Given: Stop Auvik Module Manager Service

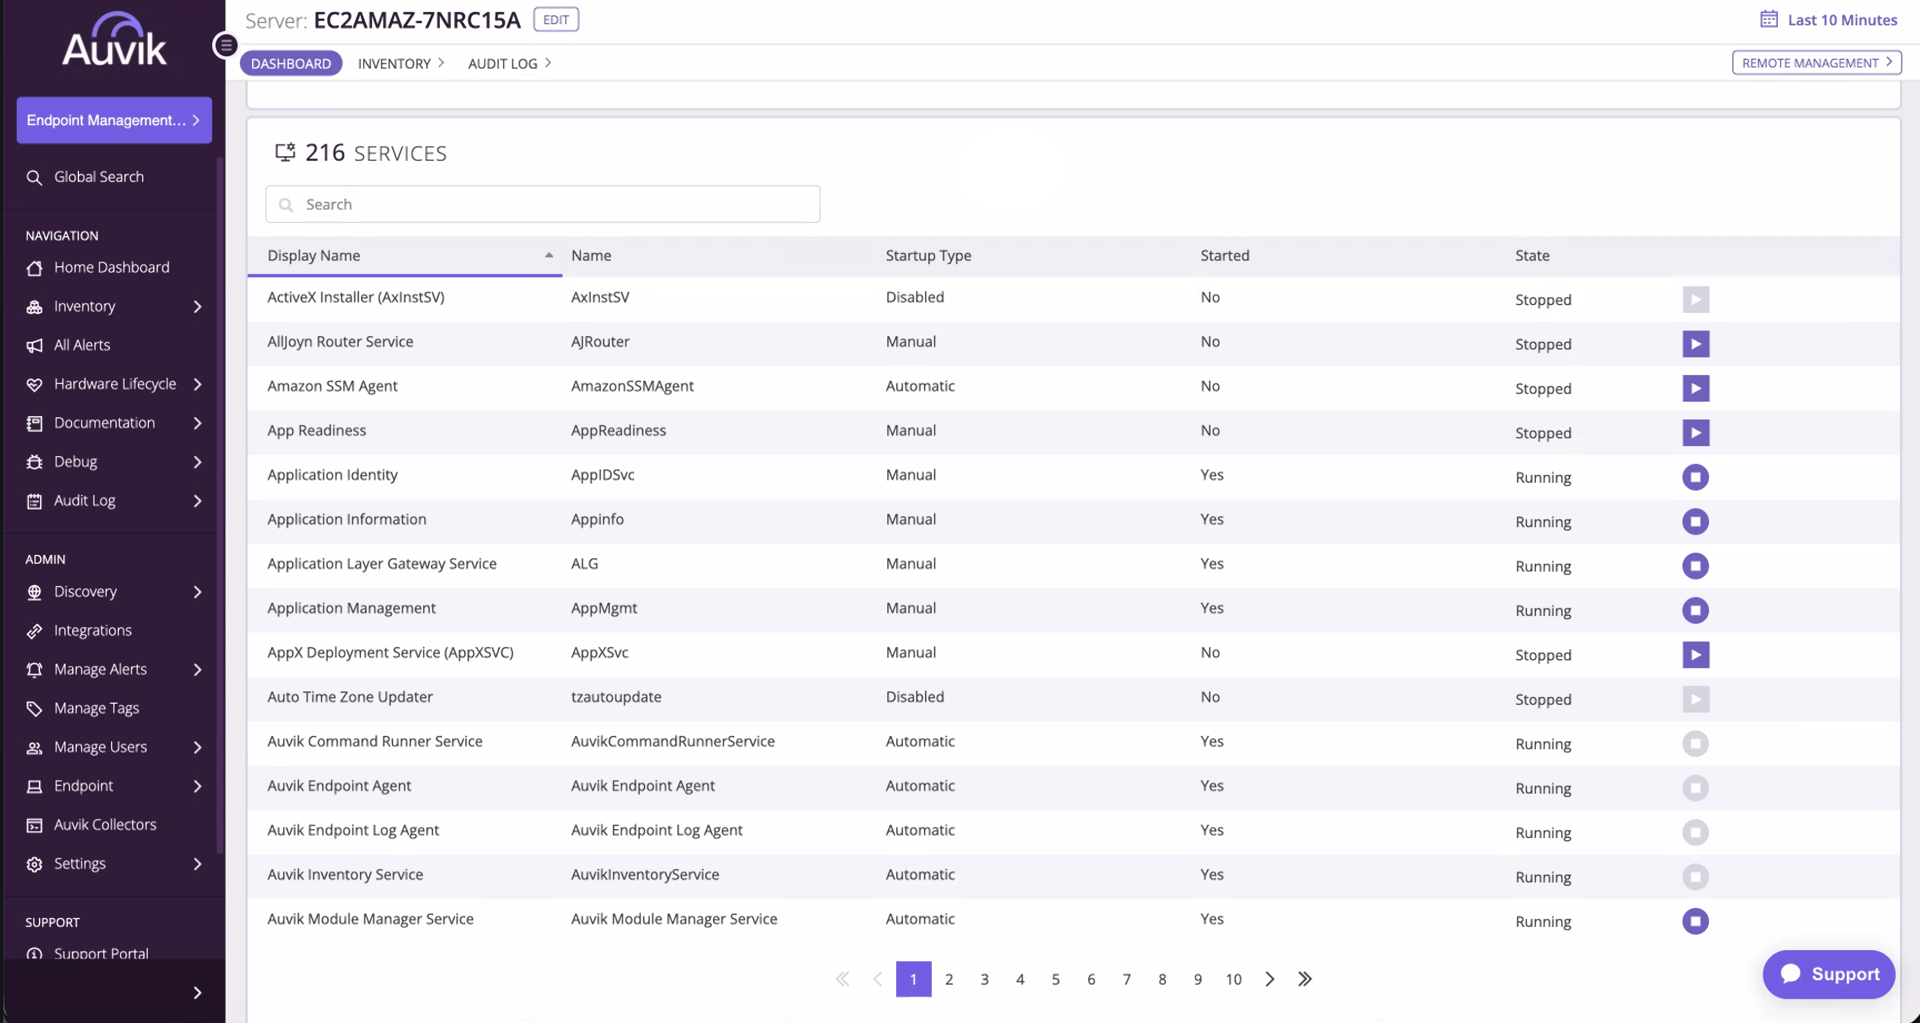Looking at the screenshot, I should tap(1695, 921).
